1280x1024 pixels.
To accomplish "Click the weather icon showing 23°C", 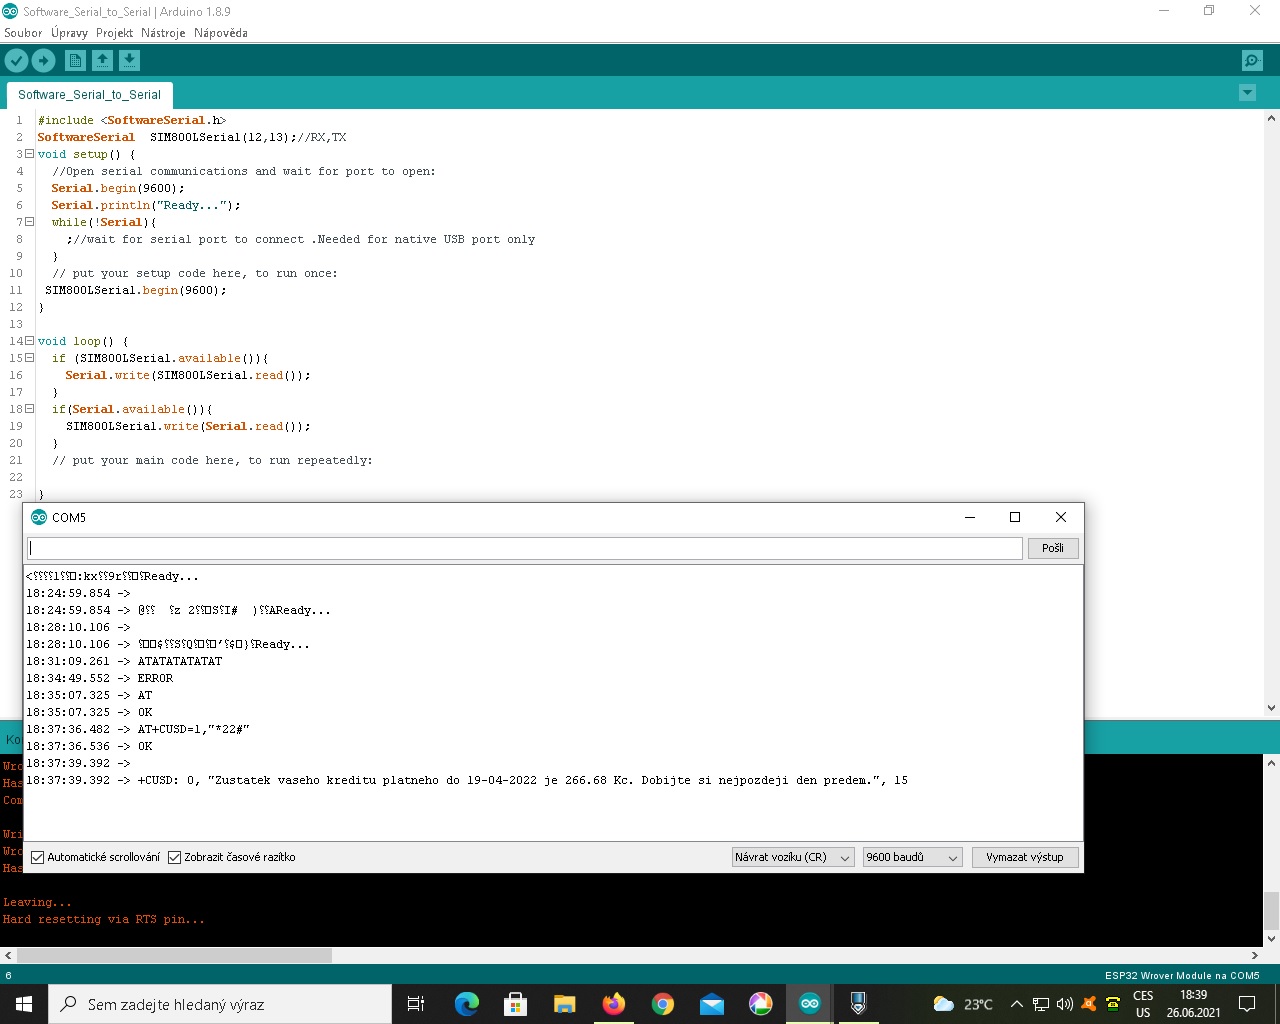I will pos(943,1004).
